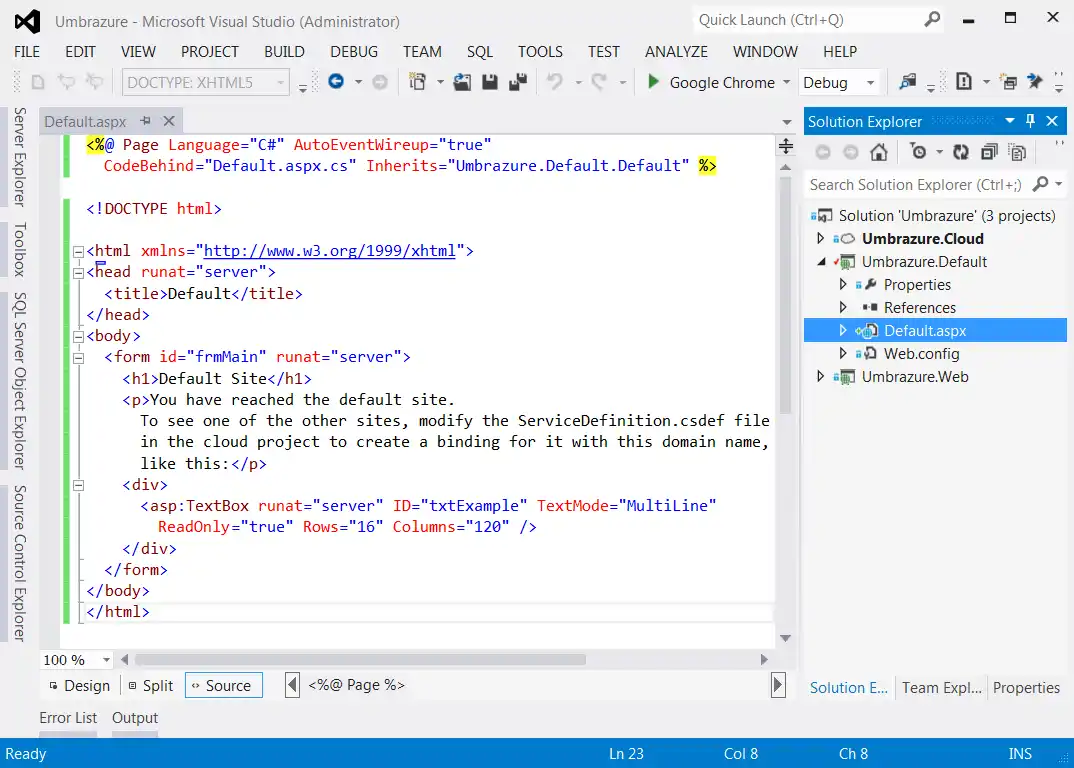This screenshot has height=768, width=1074.
Task: Open the Google Chrome browser dropdown arrow
Action: click(786, 82)
